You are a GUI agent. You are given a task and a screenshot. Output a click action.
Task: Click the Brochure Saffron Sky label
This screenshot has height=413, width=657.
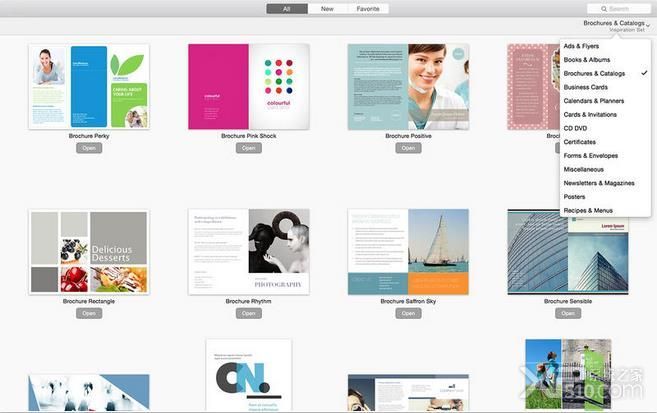tap(408, 301)
